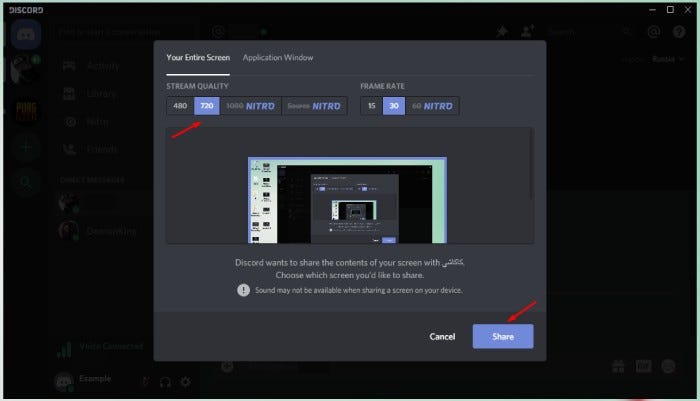Open Nitro in the sidebar
Viewport: 700px width, 401px height.
pos(87,121)
